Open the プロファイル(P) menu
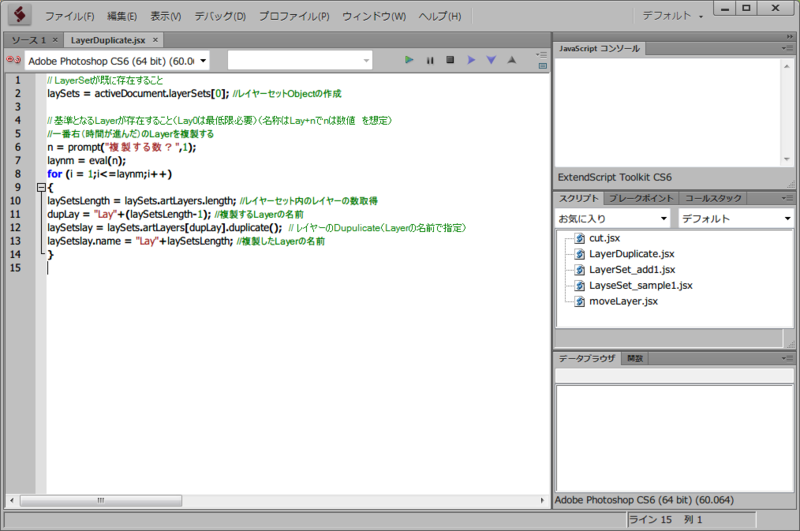This screenshot has height=531, width=800. (294, 16)
